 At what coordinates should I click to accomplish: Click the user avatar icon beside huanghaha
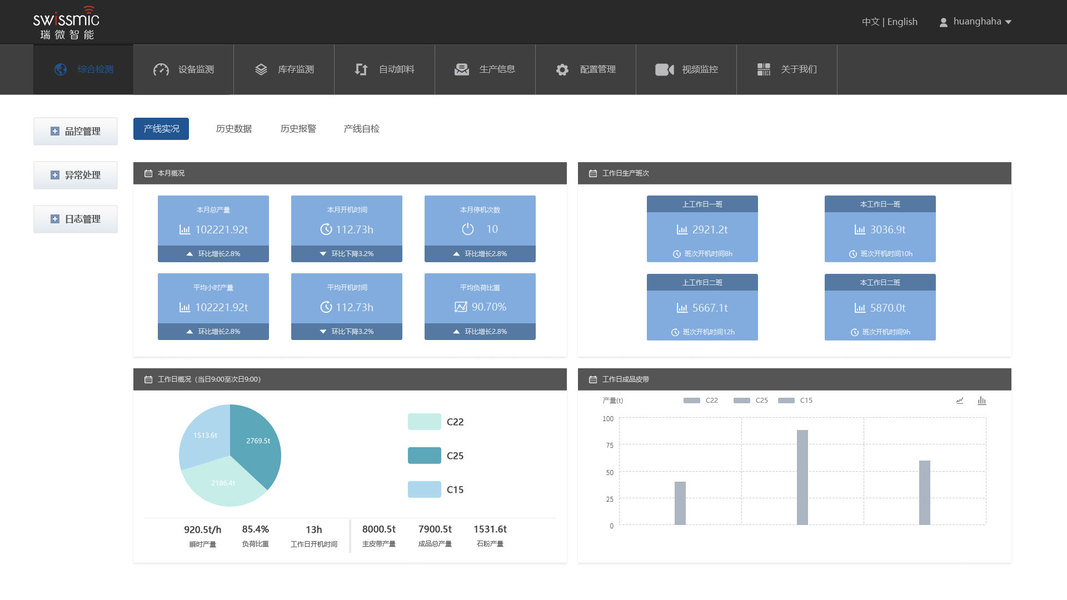tap(943, 22)
